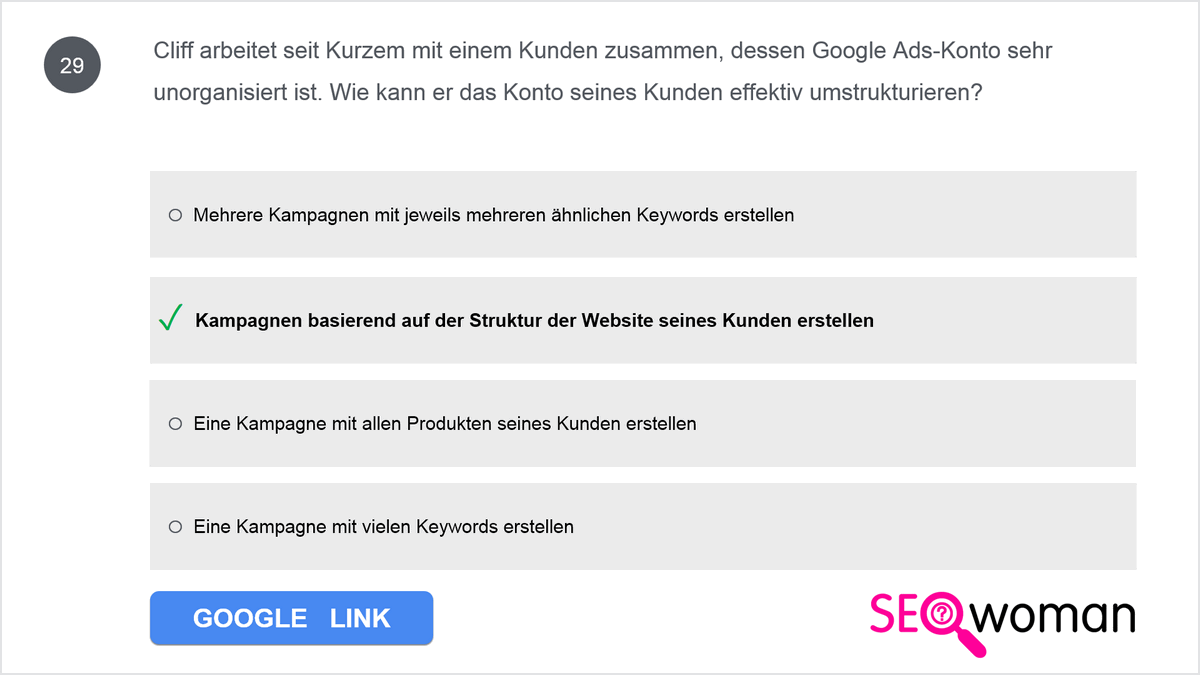Click the word LINK on the blue button
This screenshot has width=1200, height=675.
(360, 618)
